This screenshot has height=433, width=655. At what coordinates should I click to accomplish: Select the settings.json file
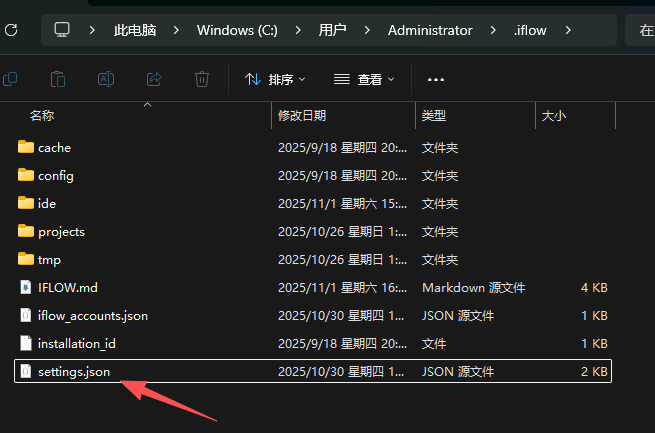click(x=73, y=372)
